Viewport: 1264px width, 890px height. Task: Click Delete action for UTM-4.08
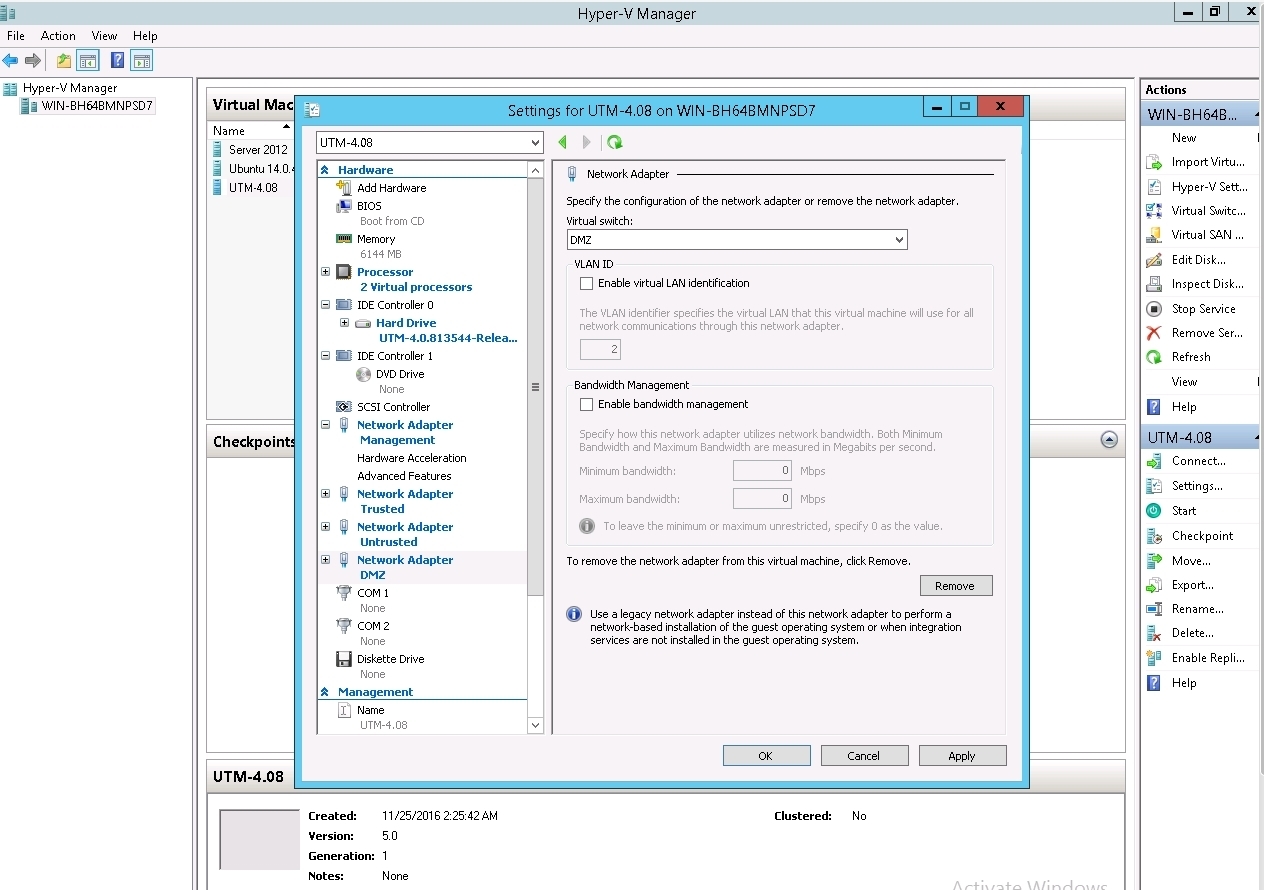[x=1192, y=633]
